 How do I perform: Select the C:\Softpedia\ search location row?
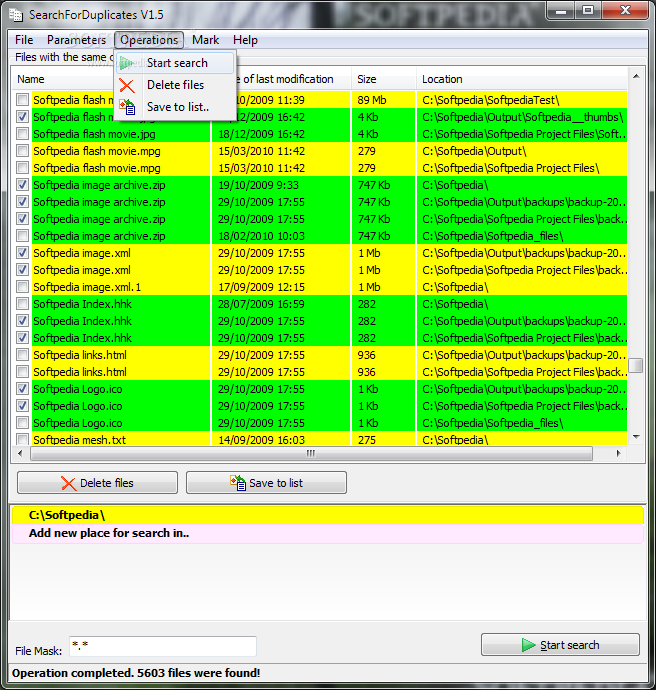pyautogui.click(x=328, y=515)
